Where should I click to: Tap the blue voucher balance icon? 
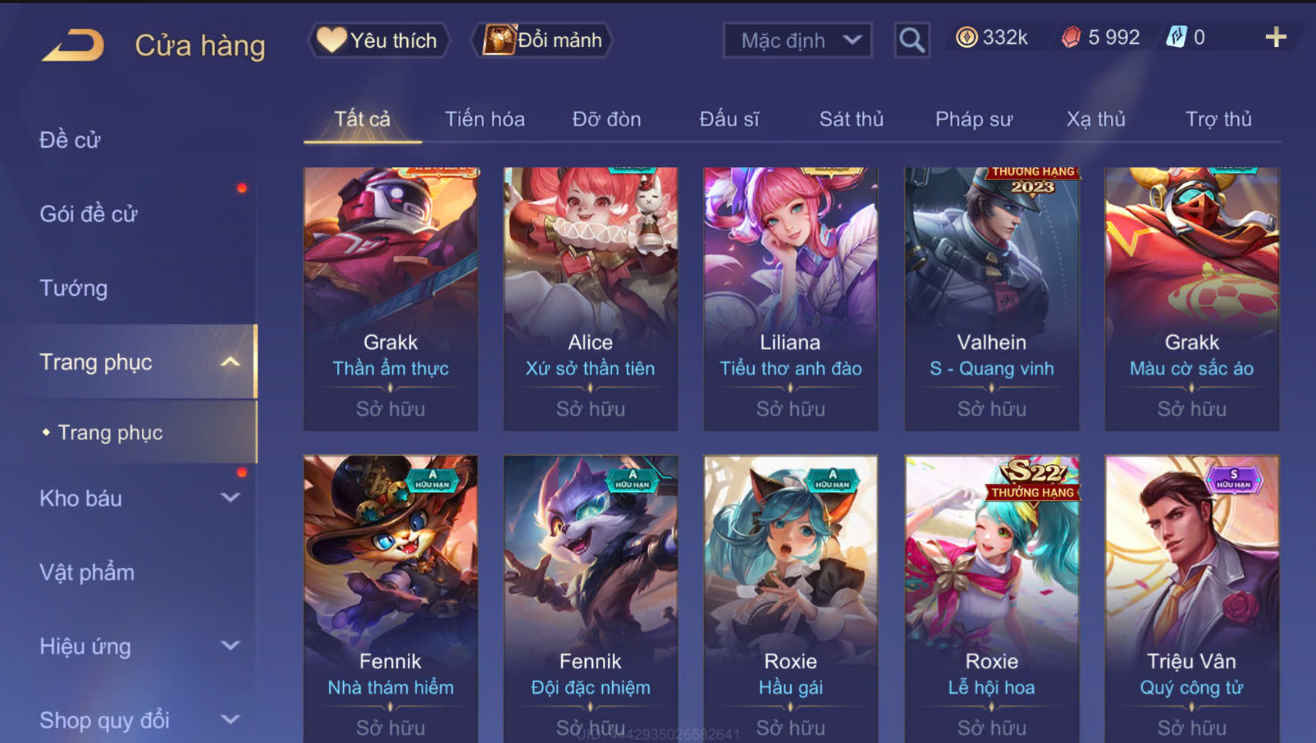click(1176, 38)
